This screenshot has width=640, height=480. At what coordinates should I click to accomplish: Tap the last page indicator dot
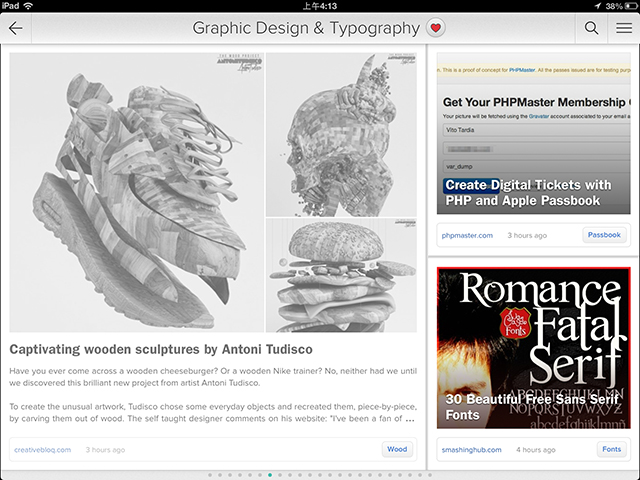tap(430, 475)
